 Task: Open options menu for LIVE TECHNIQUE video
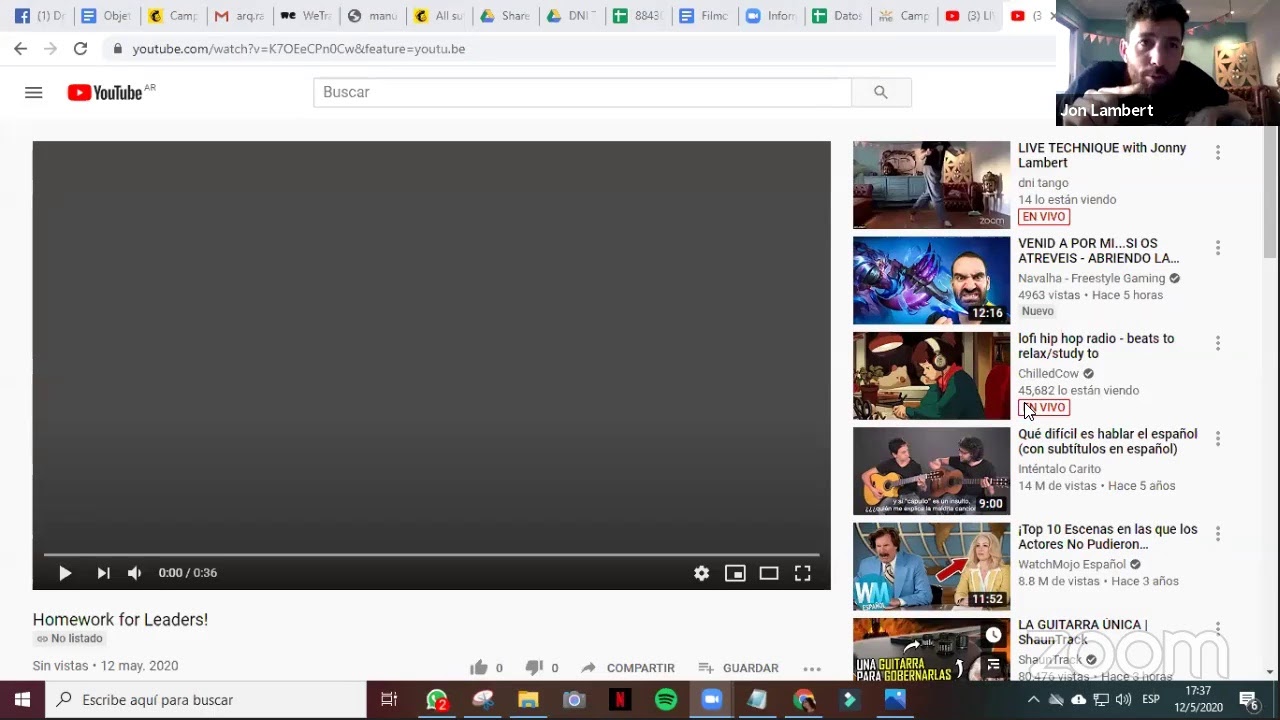coord(1218,153)
